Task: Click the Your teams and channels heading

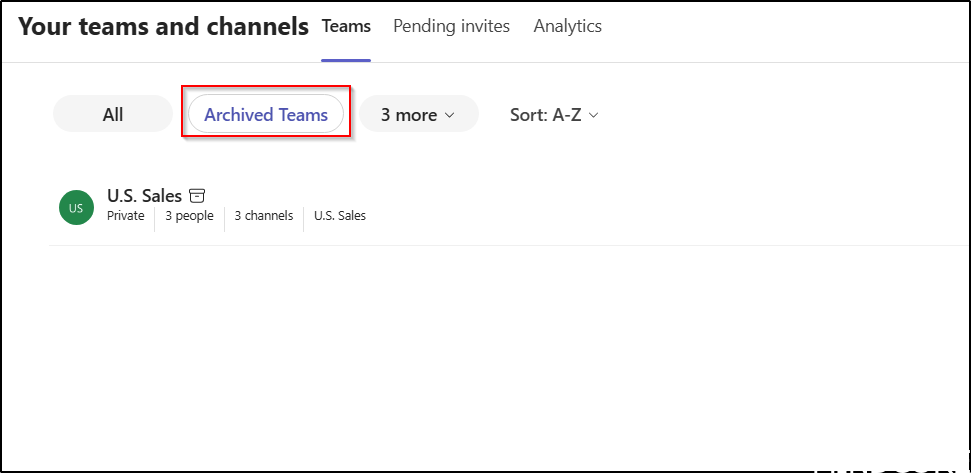Action: tap(163, 27)
